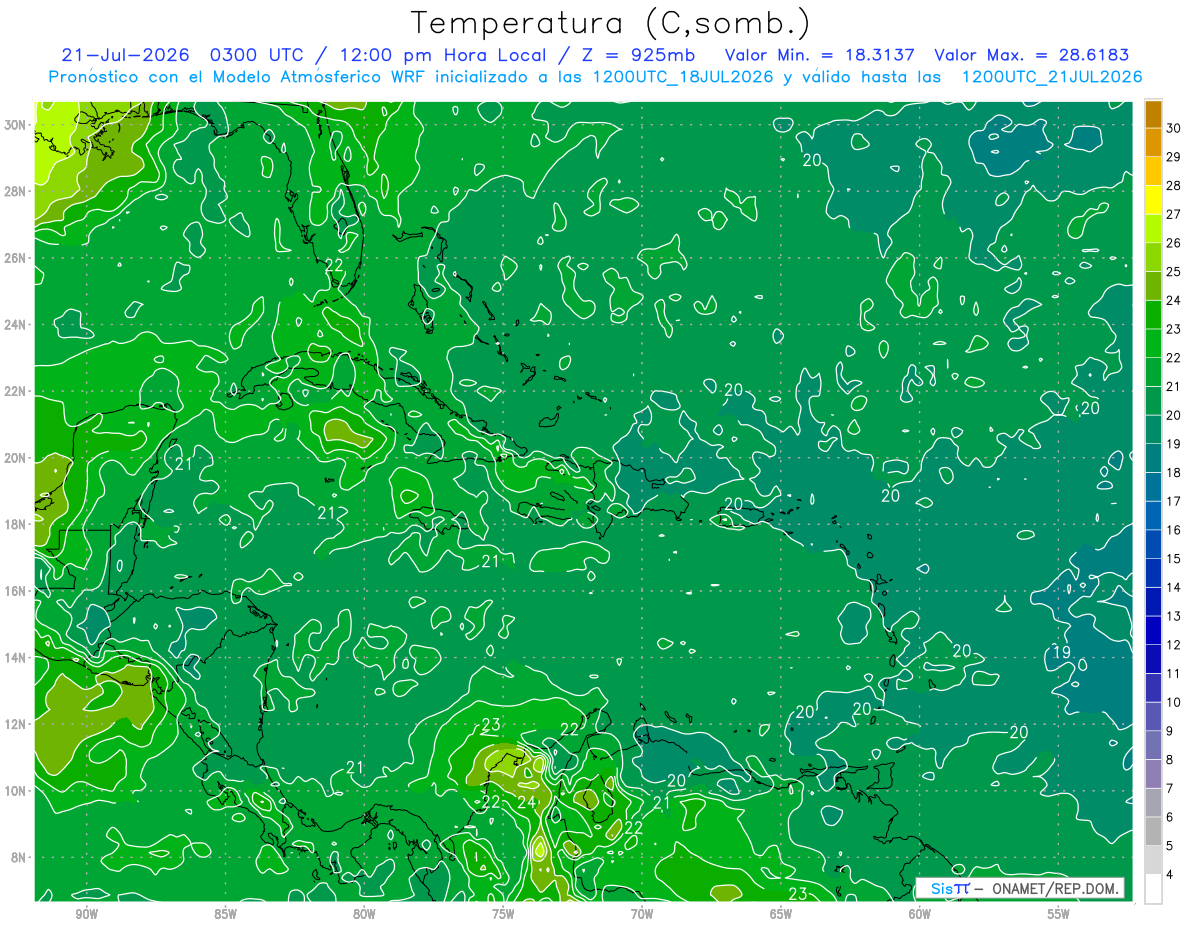Click the blue colorbar swatch between 14 and 15
This screenshot has height=927, width=1200.
pos(1153,573)
